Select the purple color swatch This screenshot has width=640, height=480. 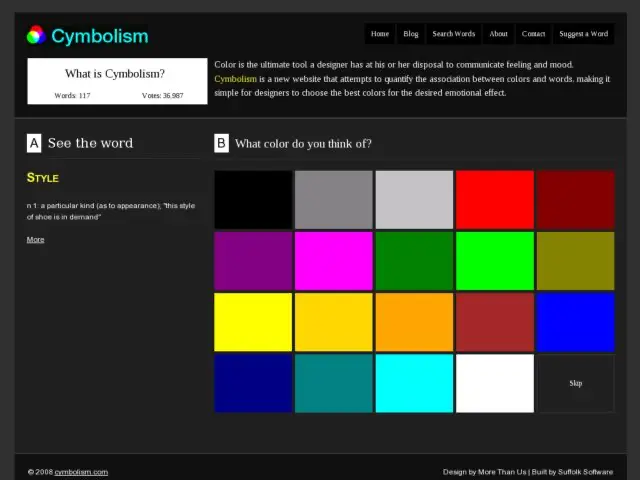click(253, 261)
